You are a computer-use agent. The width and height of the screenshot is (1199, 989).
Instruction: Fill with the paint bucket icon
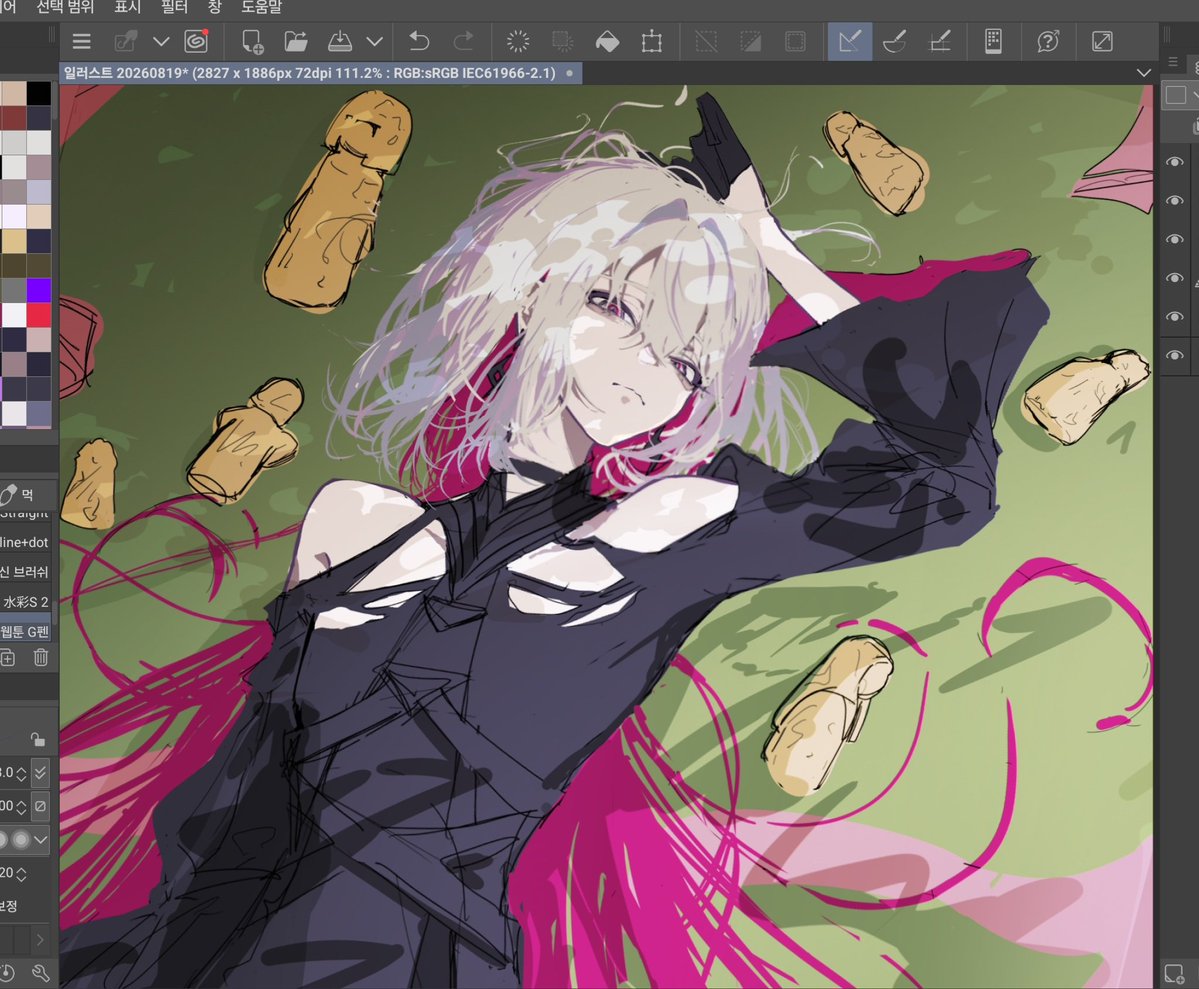607,41
